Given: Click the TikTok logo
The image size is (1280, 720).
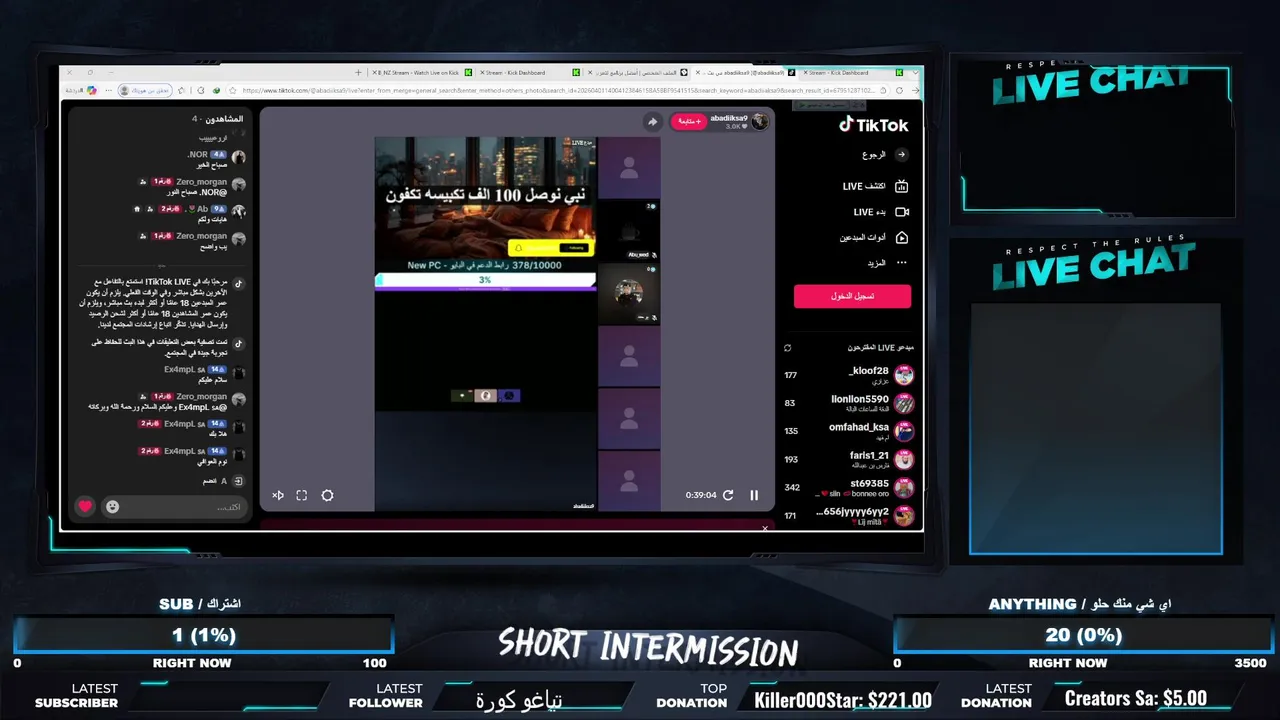Looking at the screenshot, I should click(x=873, y=125).
